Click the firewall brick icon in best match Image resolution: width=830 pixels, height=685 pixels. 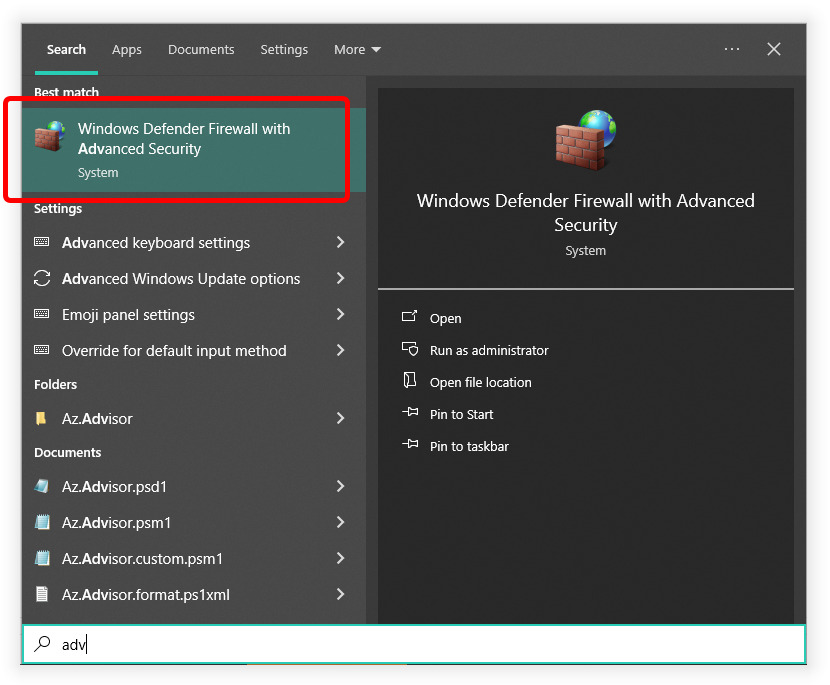click(50, 136)
